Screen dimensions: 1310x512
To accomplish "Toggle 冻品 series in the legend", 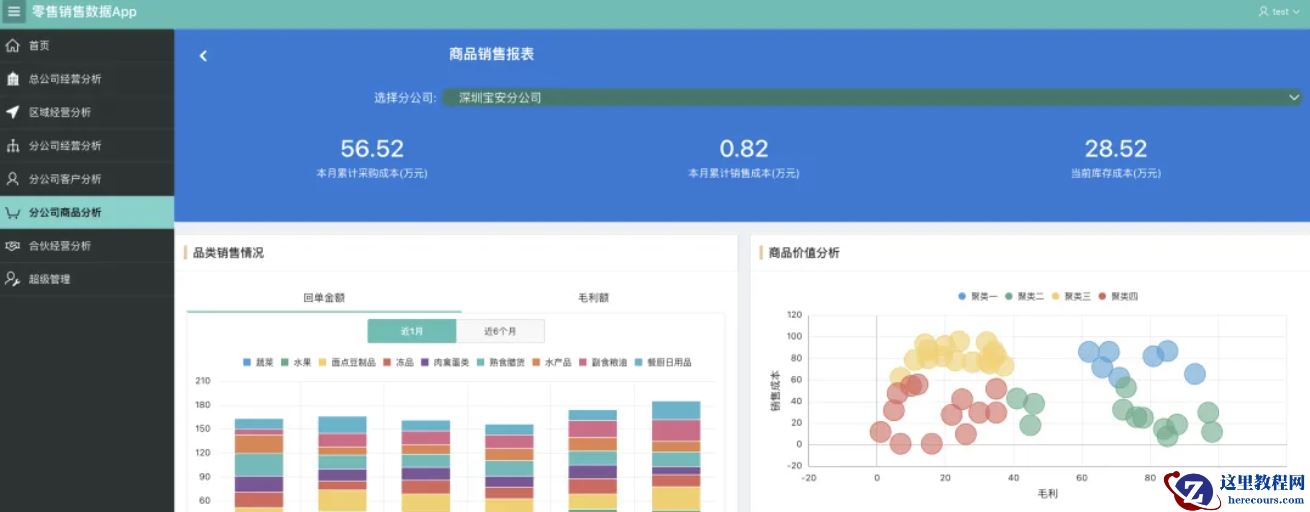I will 398,362.
